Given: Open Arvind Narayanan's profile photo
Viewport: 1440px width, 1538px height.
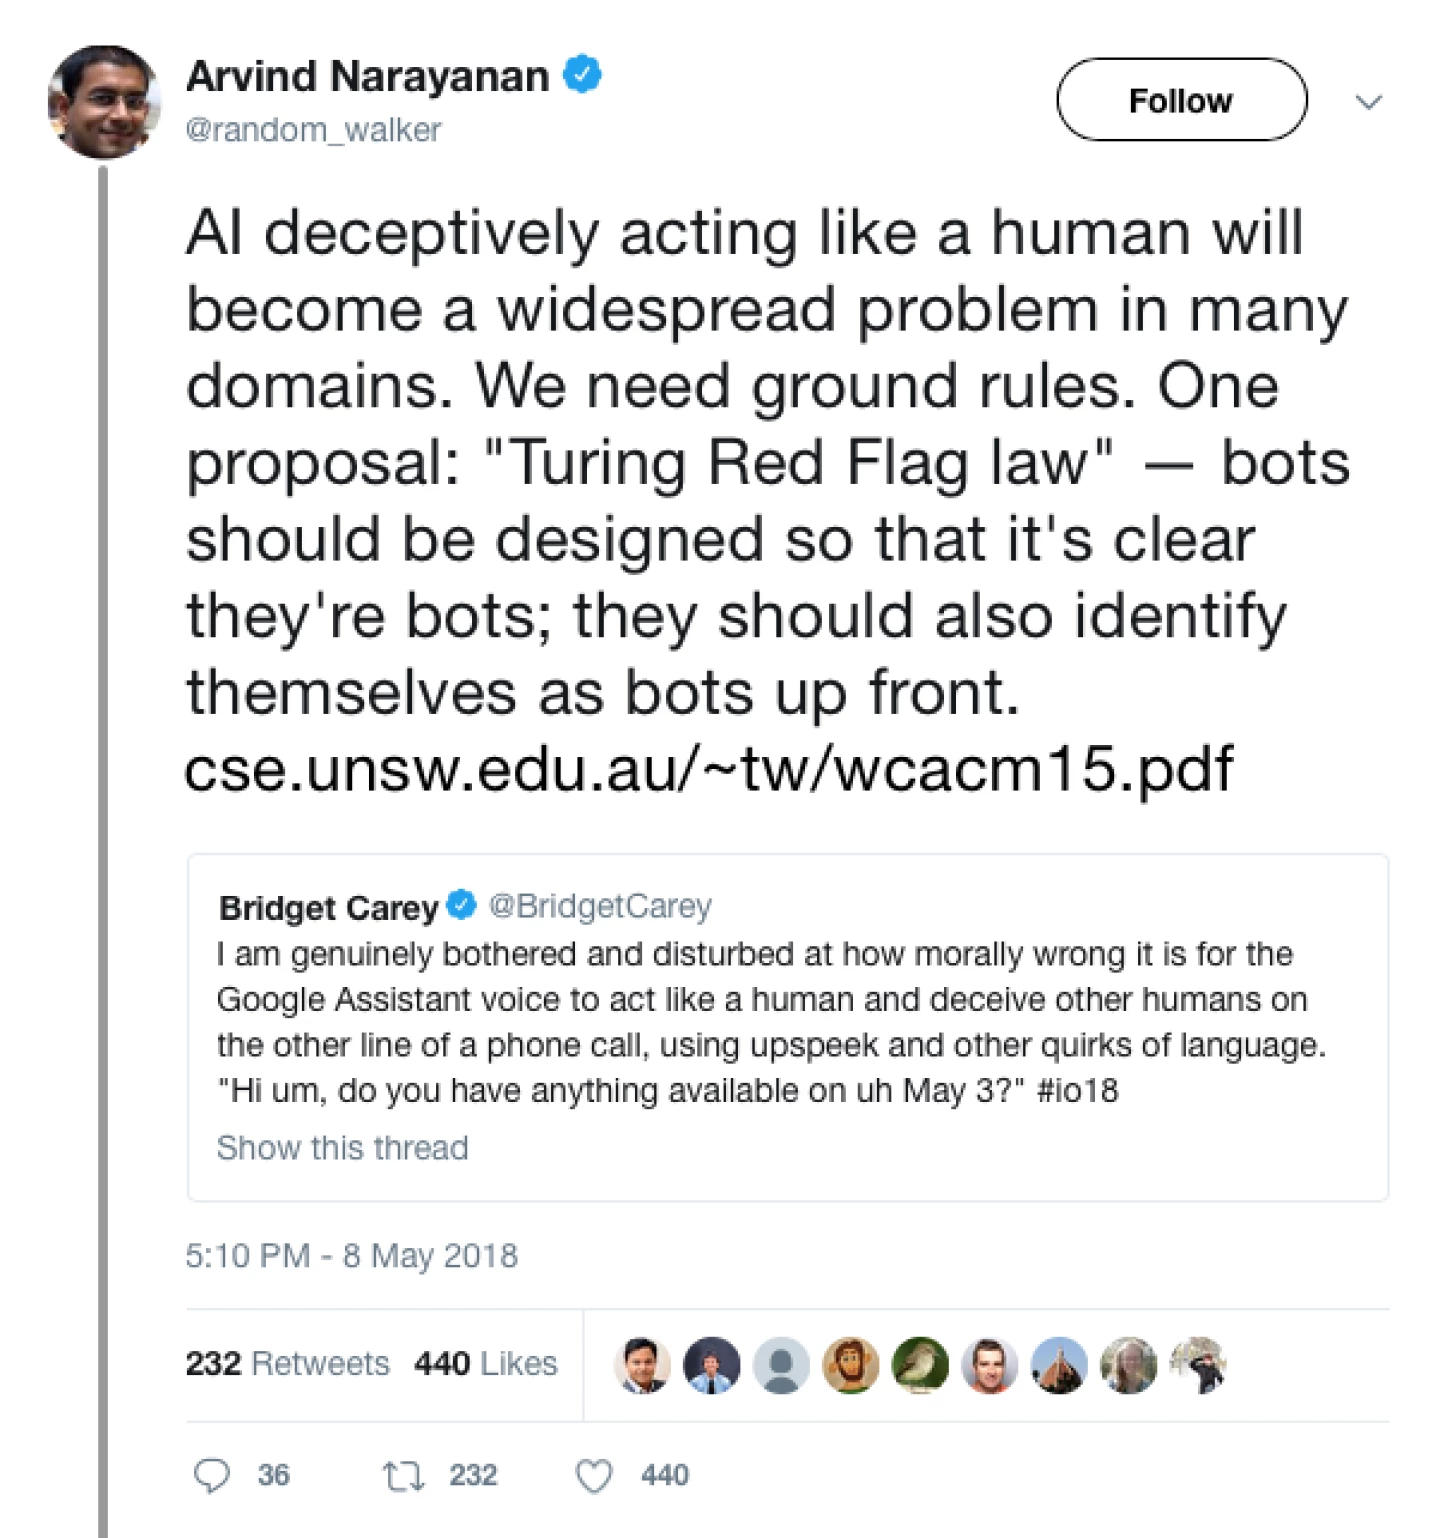Looking at the screenshot, I should (x=103, y=102).
